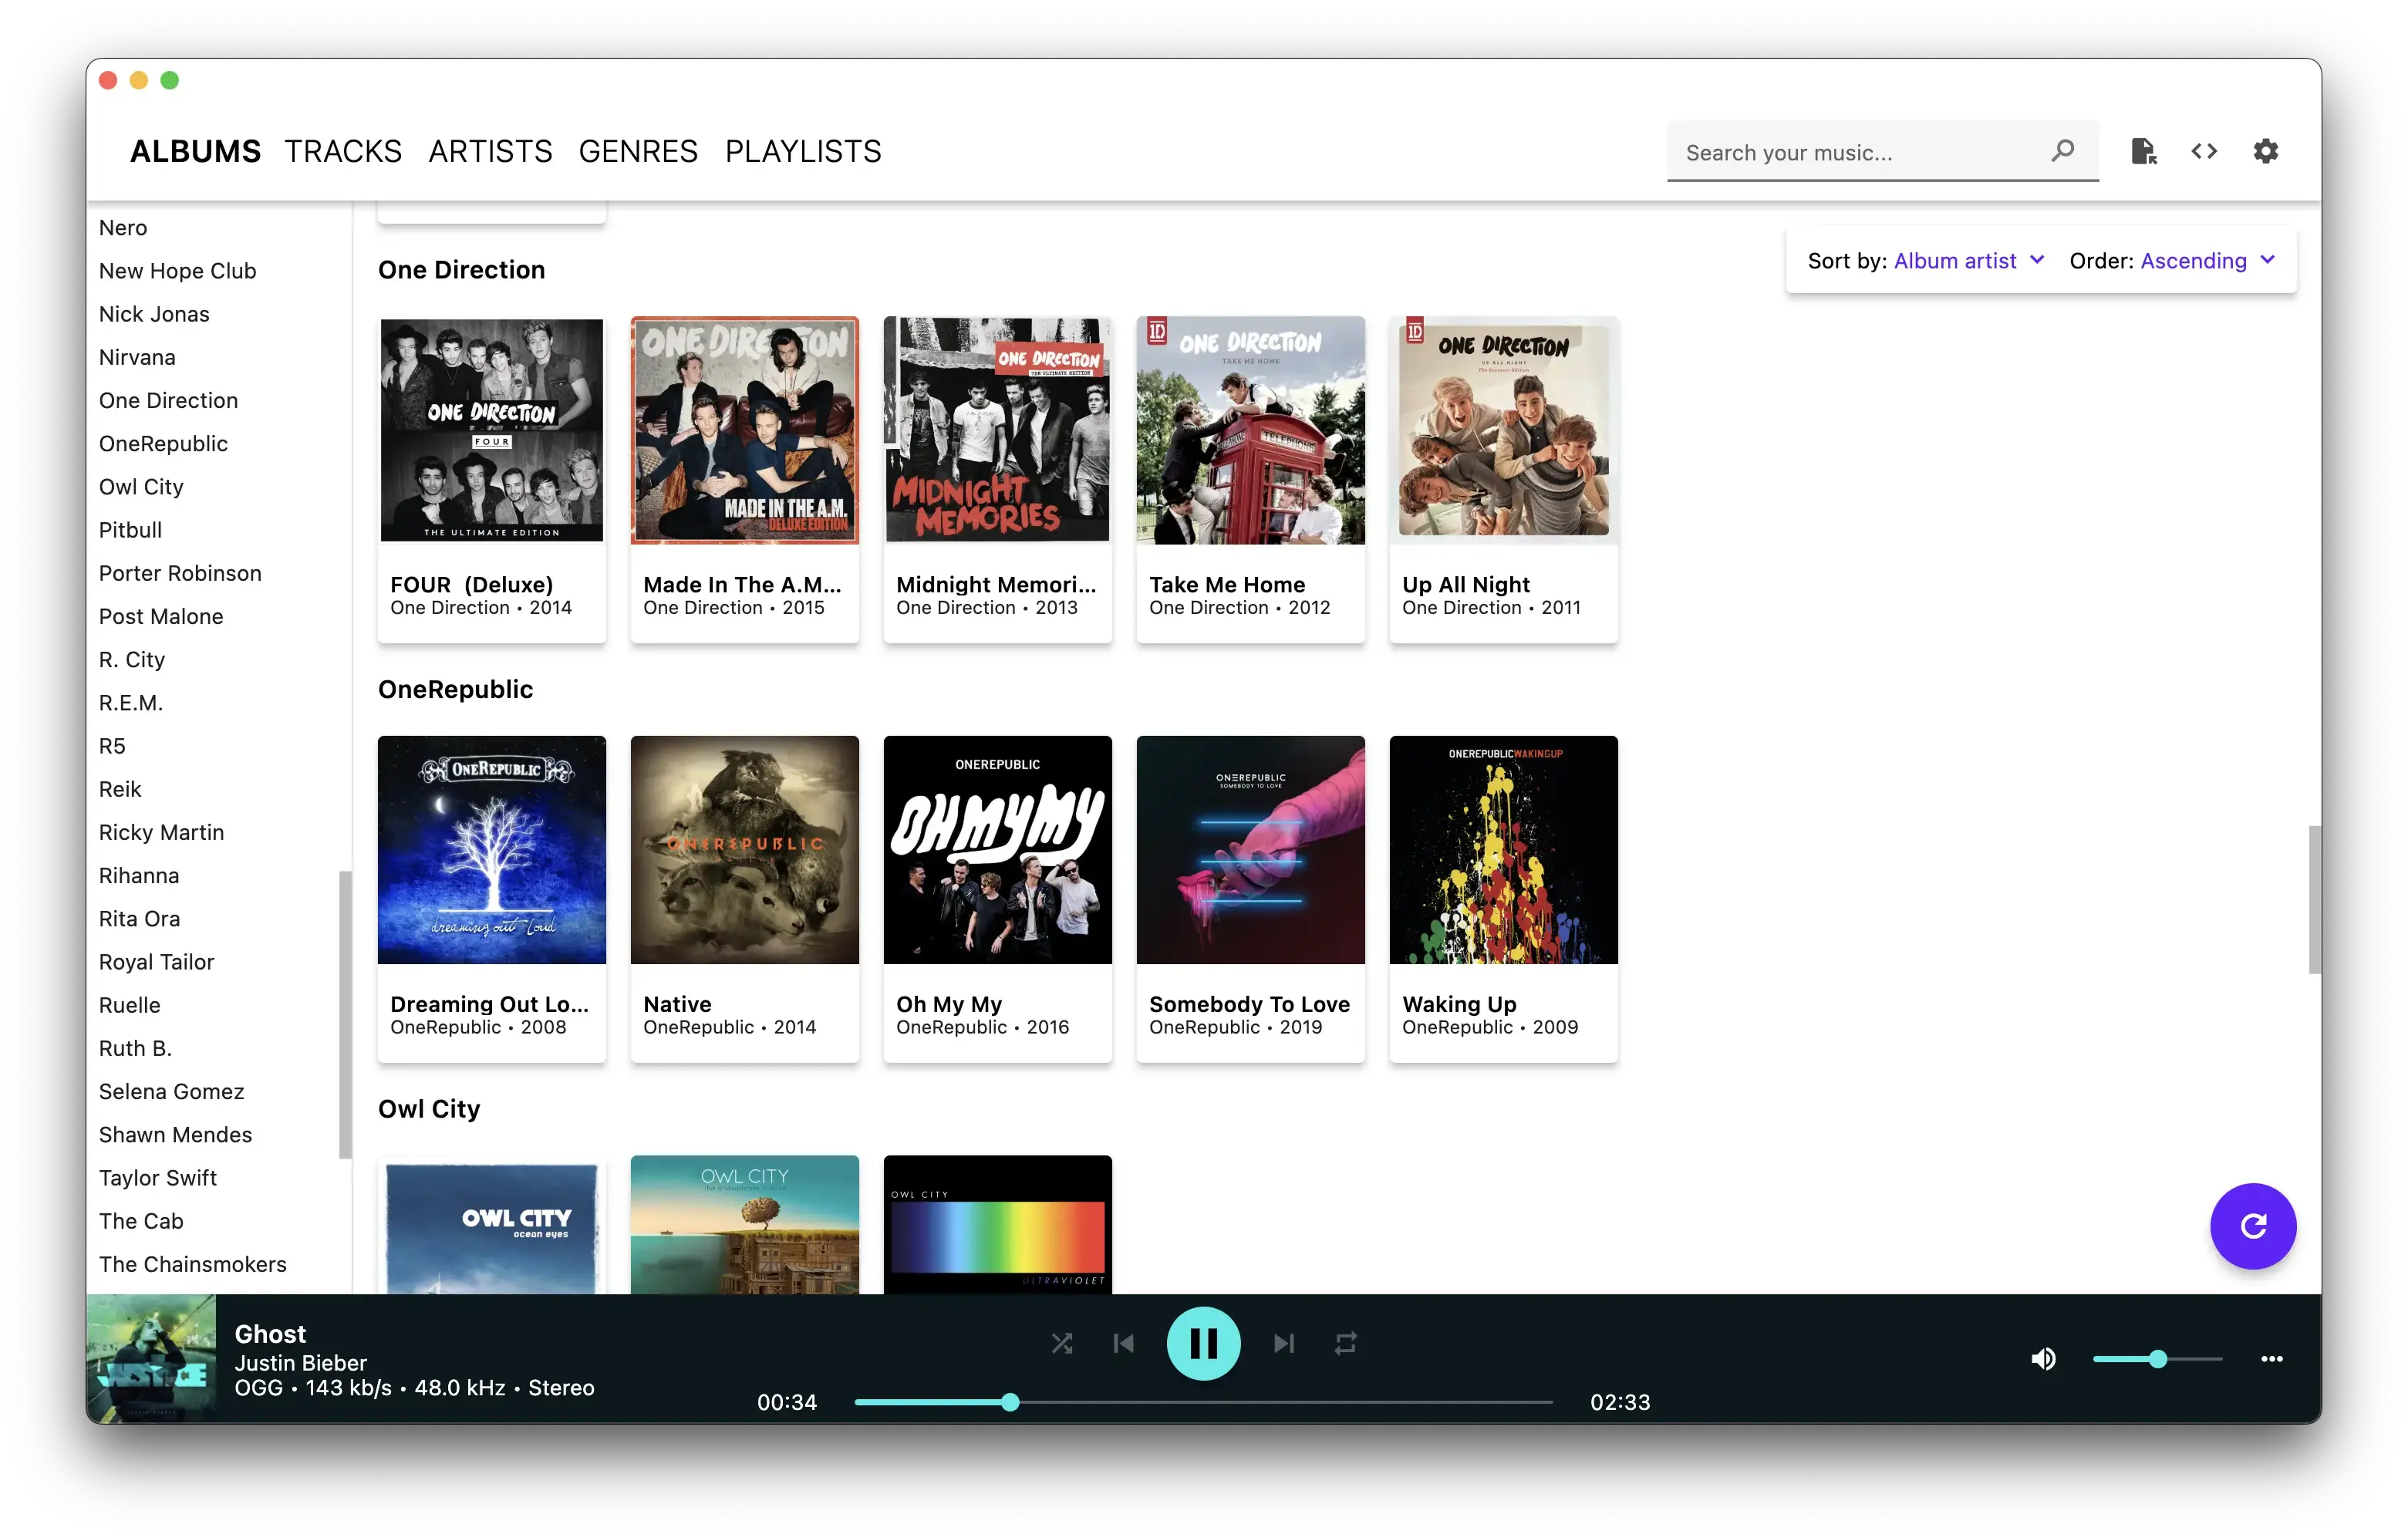The height and width of the screenshot is (1538, 2408).
Task: Open the three-dot more options menu
Action: tap(2271, 1359)
